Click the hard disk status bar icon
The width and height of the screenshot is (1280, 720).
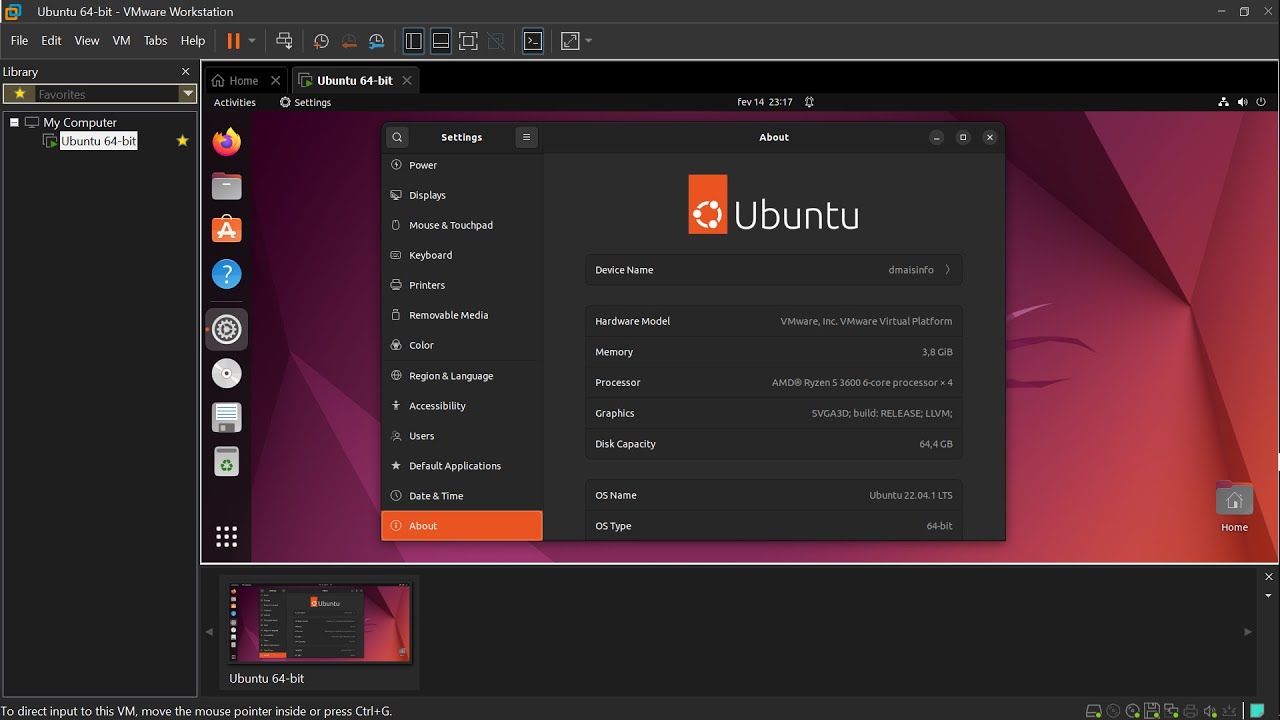(1093, 711)
